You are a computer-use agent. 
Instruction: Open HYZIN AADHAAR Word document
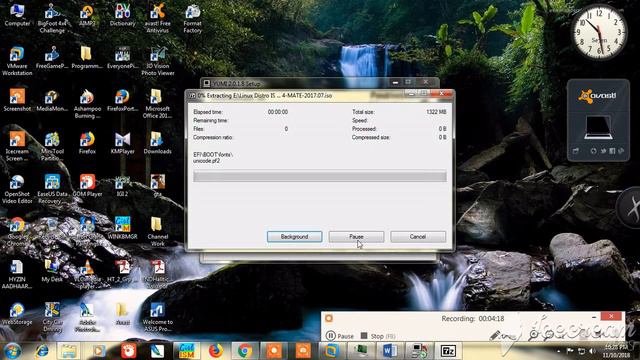pos(17,274)
